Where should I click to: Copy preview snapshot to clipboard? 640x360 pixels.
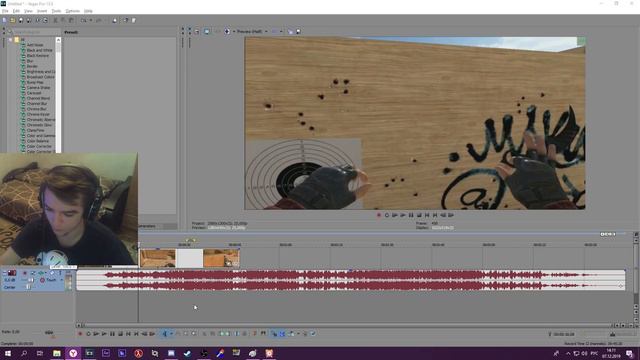pyautogui.click(x=290, y=31)
